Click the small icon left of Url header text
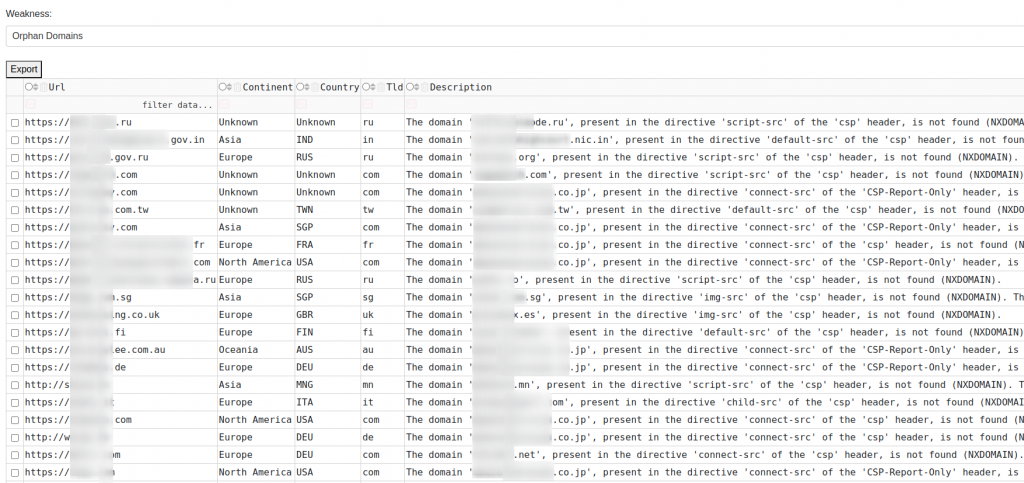The height and width of the screenshot is (483, 1024). pyautogui.click(x=43, y=87)
